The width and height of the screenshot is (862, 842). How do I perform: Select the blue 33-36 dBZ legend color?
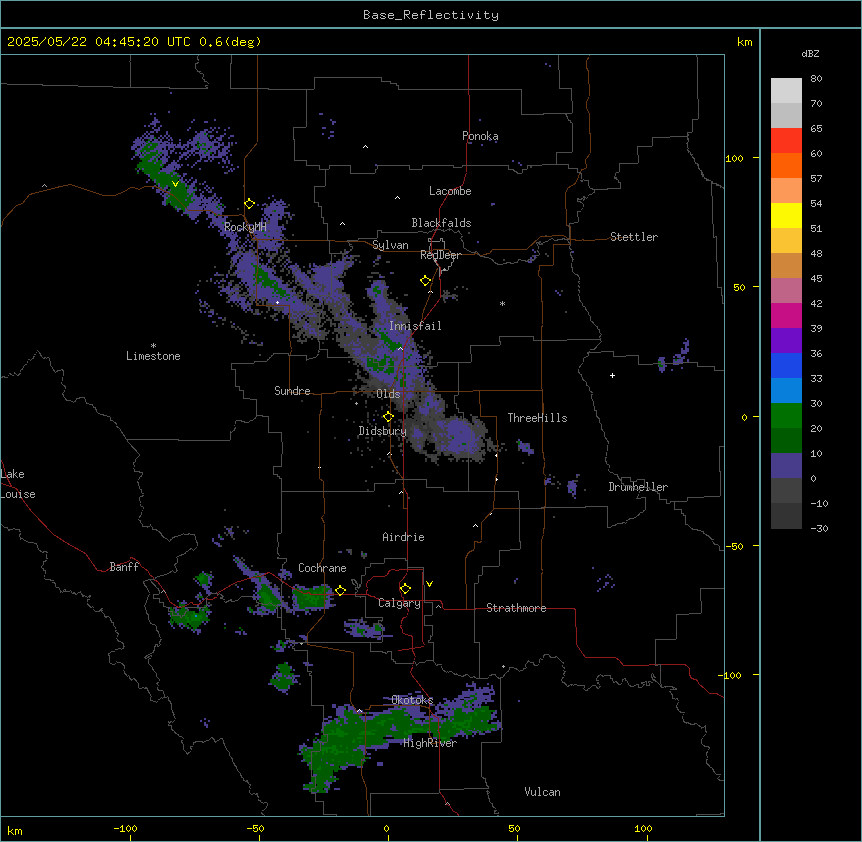[x=786, y=365]
